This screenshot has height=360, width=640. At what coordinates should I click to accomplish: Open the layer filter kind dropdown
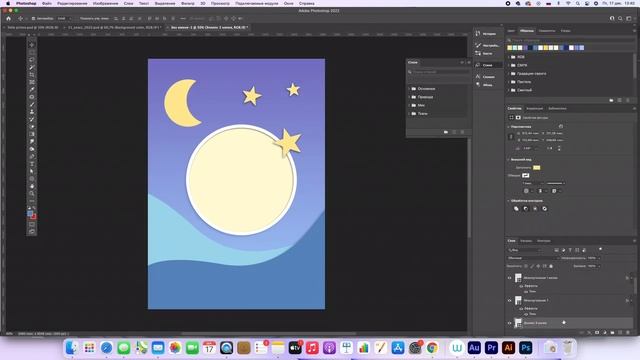(x=525, y=250)
